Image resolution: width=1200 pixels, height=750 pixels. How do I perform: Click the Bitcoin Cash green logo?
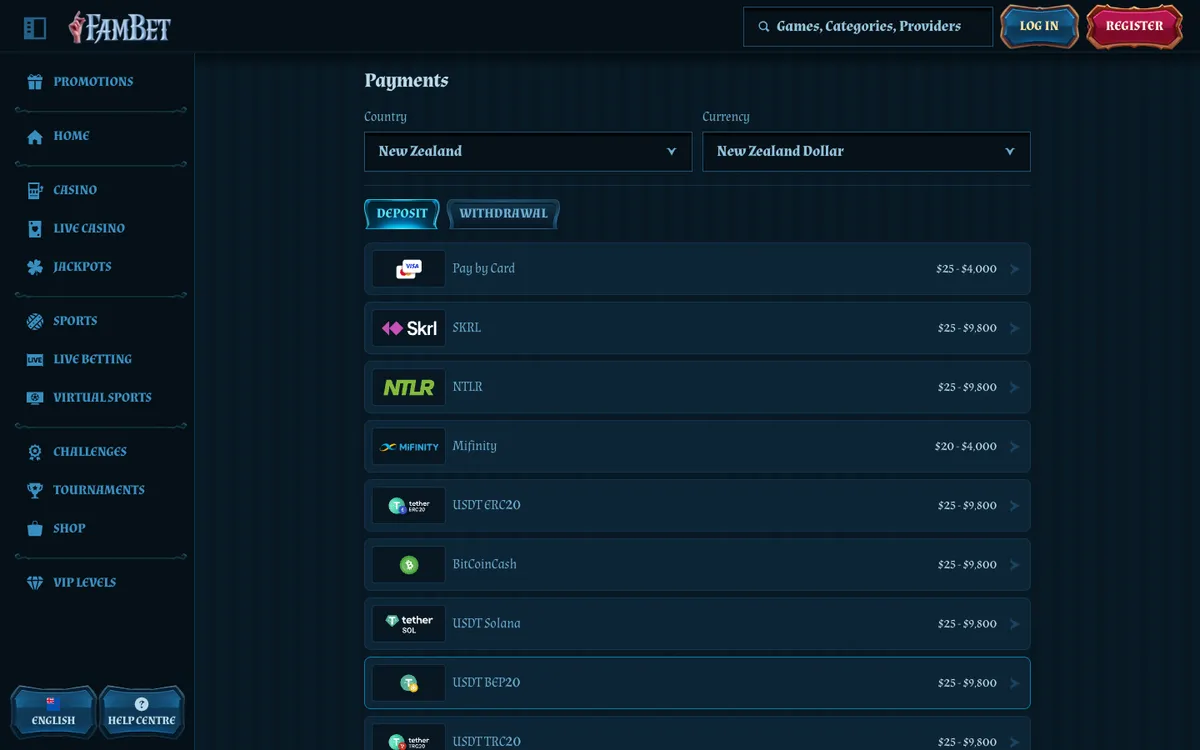tap(409, 565)
